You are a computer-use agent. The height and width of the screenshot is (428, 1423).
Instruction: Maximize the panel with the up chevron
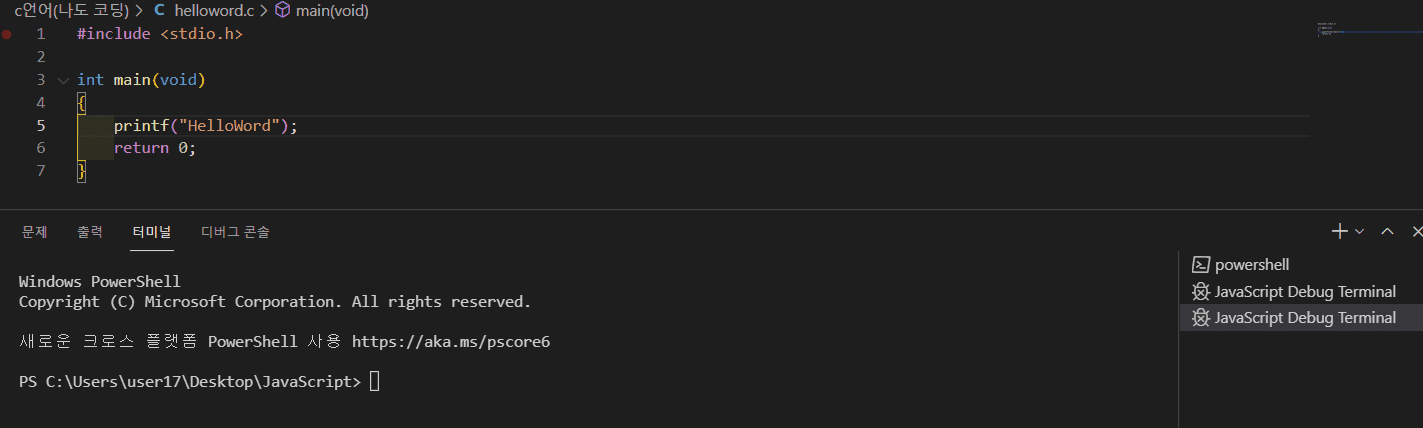click(1387, 231)
